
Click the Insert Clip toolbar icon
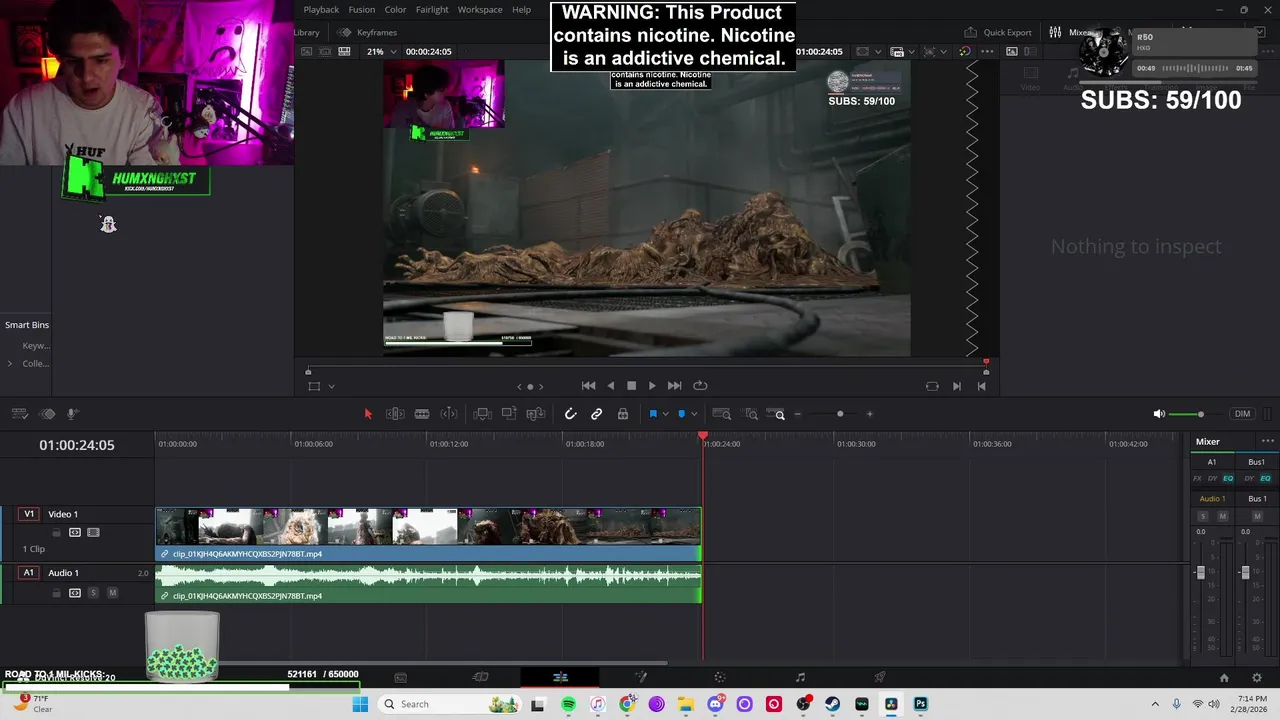482,414
